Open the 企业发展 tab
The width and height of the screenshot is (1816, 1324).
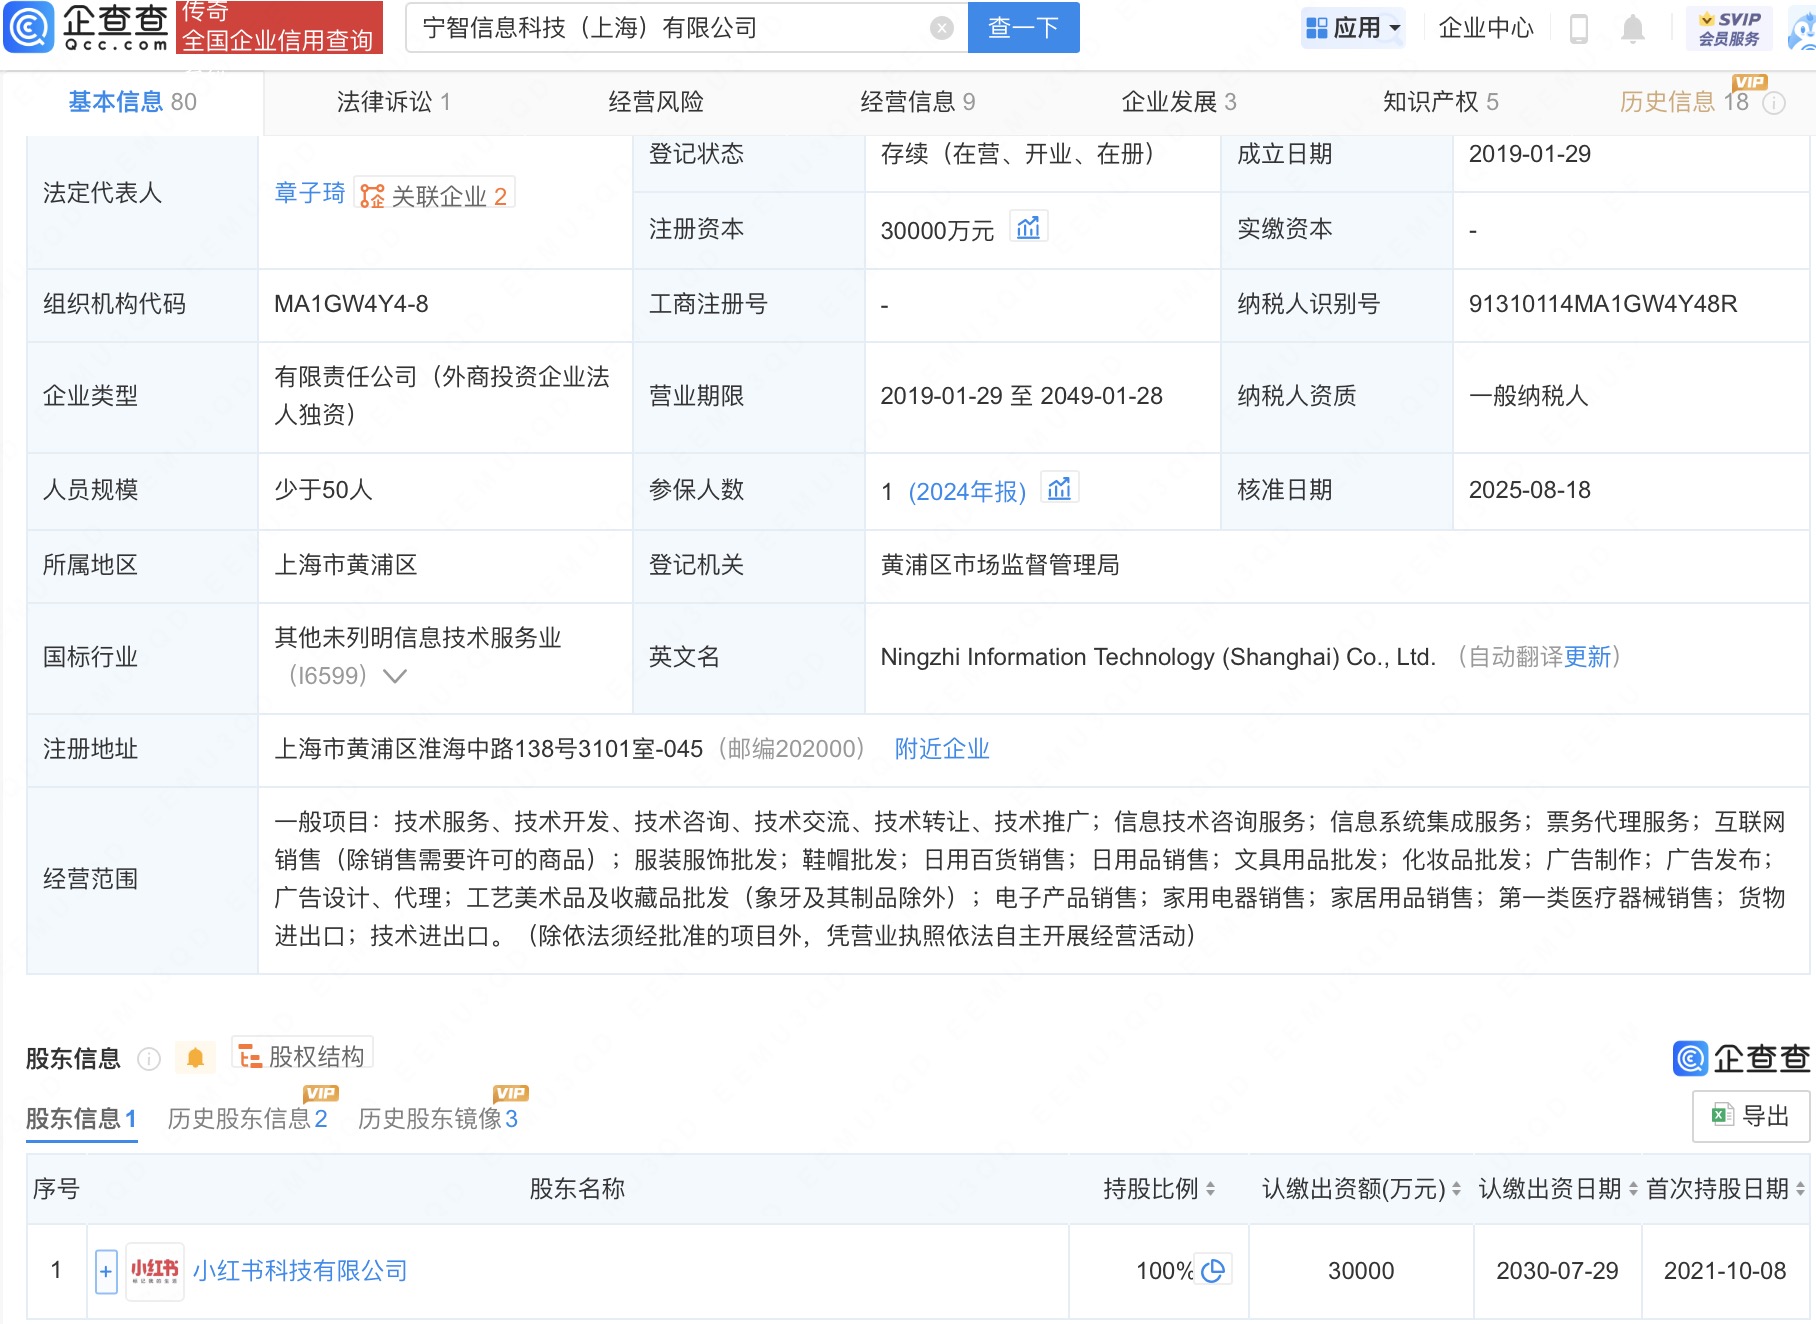click(1179, 102)
